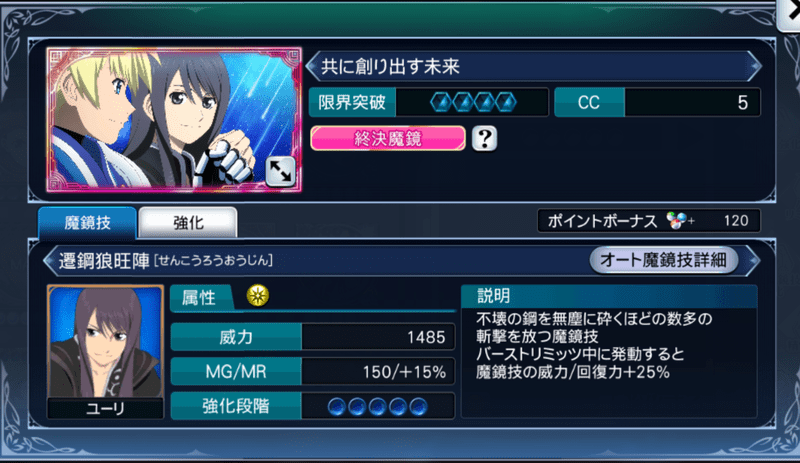Click the yellow light attribute icon
The height and width of the screenshot is (463, 800).
point(258,296)
